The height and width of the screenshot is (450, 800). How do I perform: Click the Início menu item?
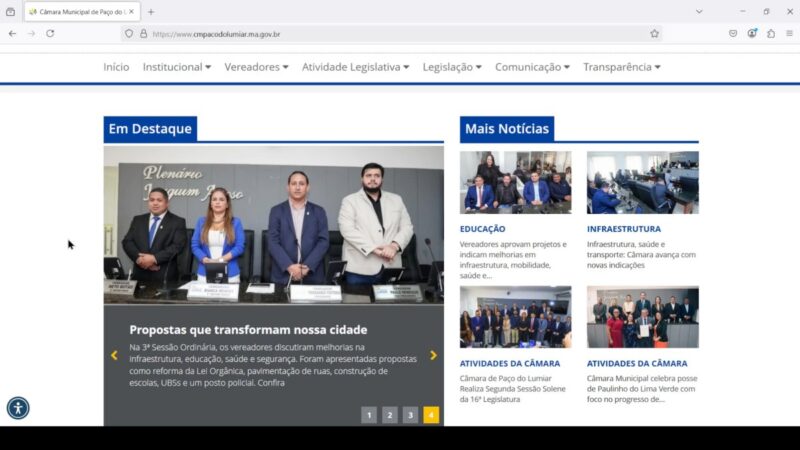pos(116,67)
